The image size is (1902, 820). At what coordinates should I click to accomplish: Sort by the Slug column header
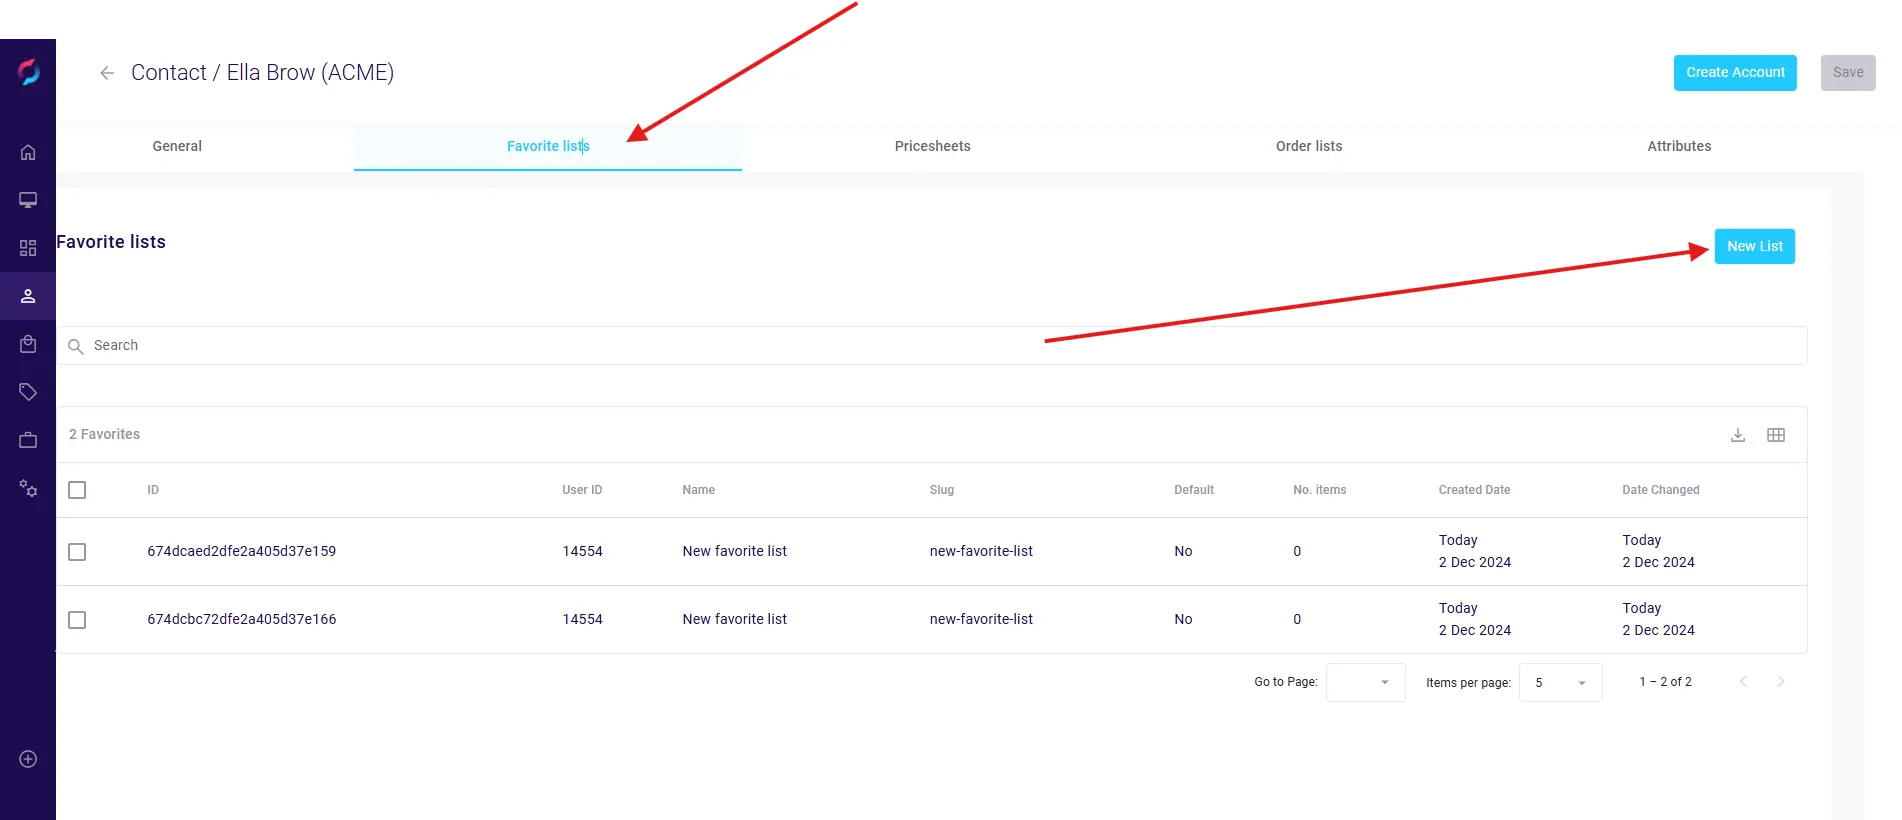[942, 490]
